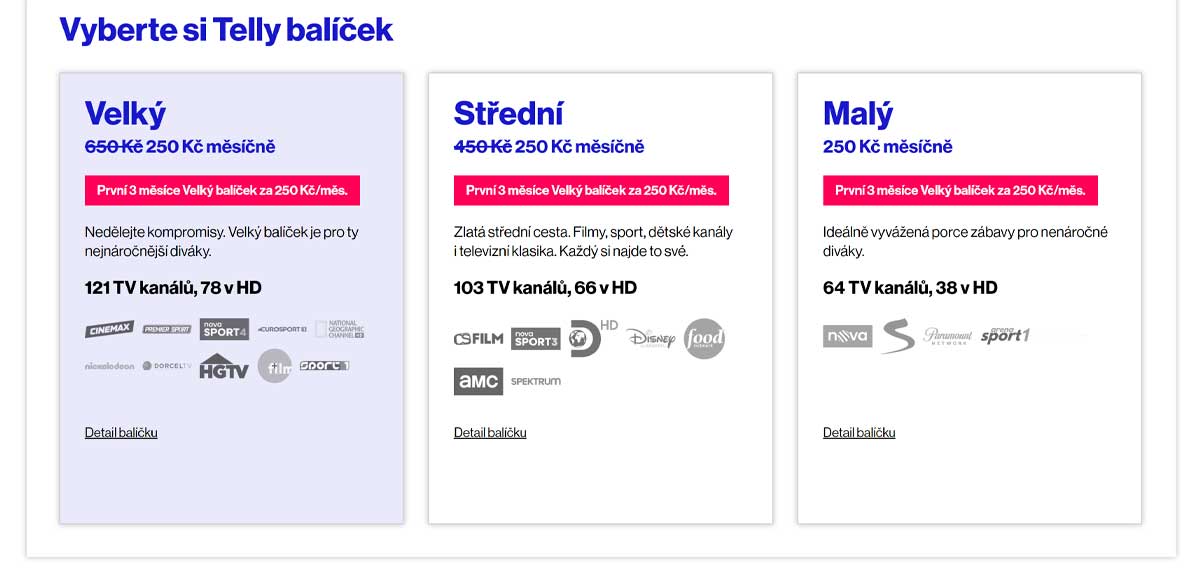The height and width of the screenshot is (577, 1200).
Task: Open Detail balíčku for Střední package
Action: [490, 433]
